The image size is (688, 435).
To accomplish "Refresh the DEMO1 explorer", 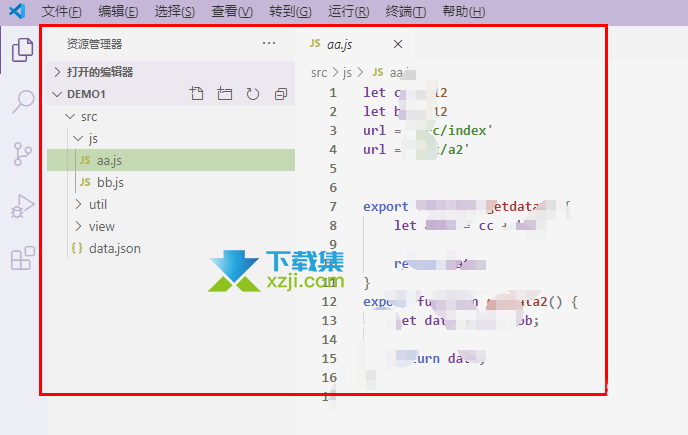I will pos(252,93).
